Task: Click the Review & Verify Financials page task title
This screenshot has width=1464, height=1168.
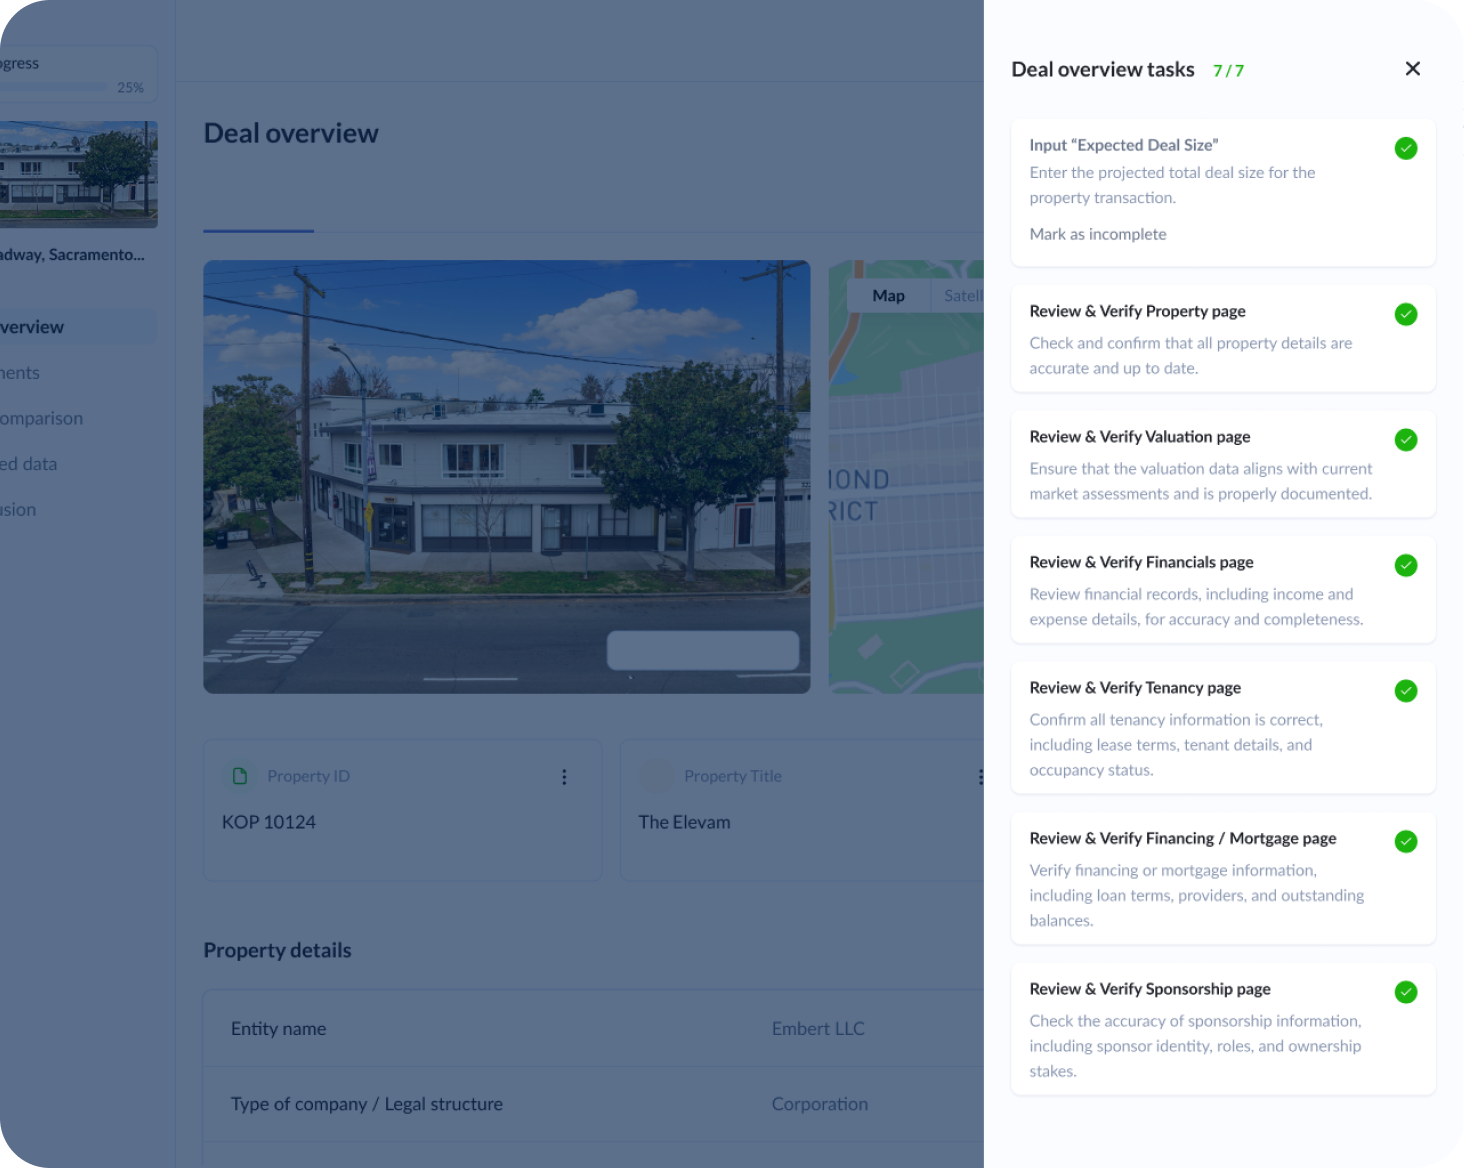Action: [x=1141, y=562]
